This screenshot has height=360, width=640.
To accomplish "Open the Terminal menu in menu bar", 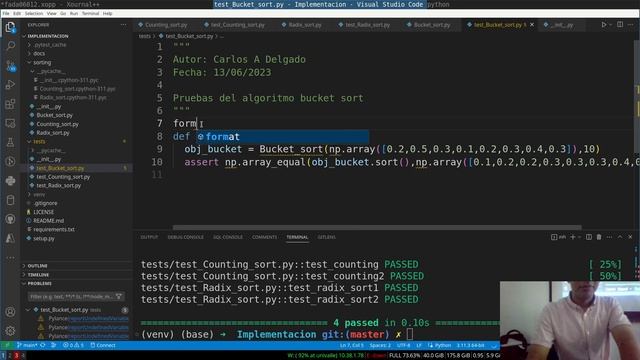I will click(x=90, y=13).
